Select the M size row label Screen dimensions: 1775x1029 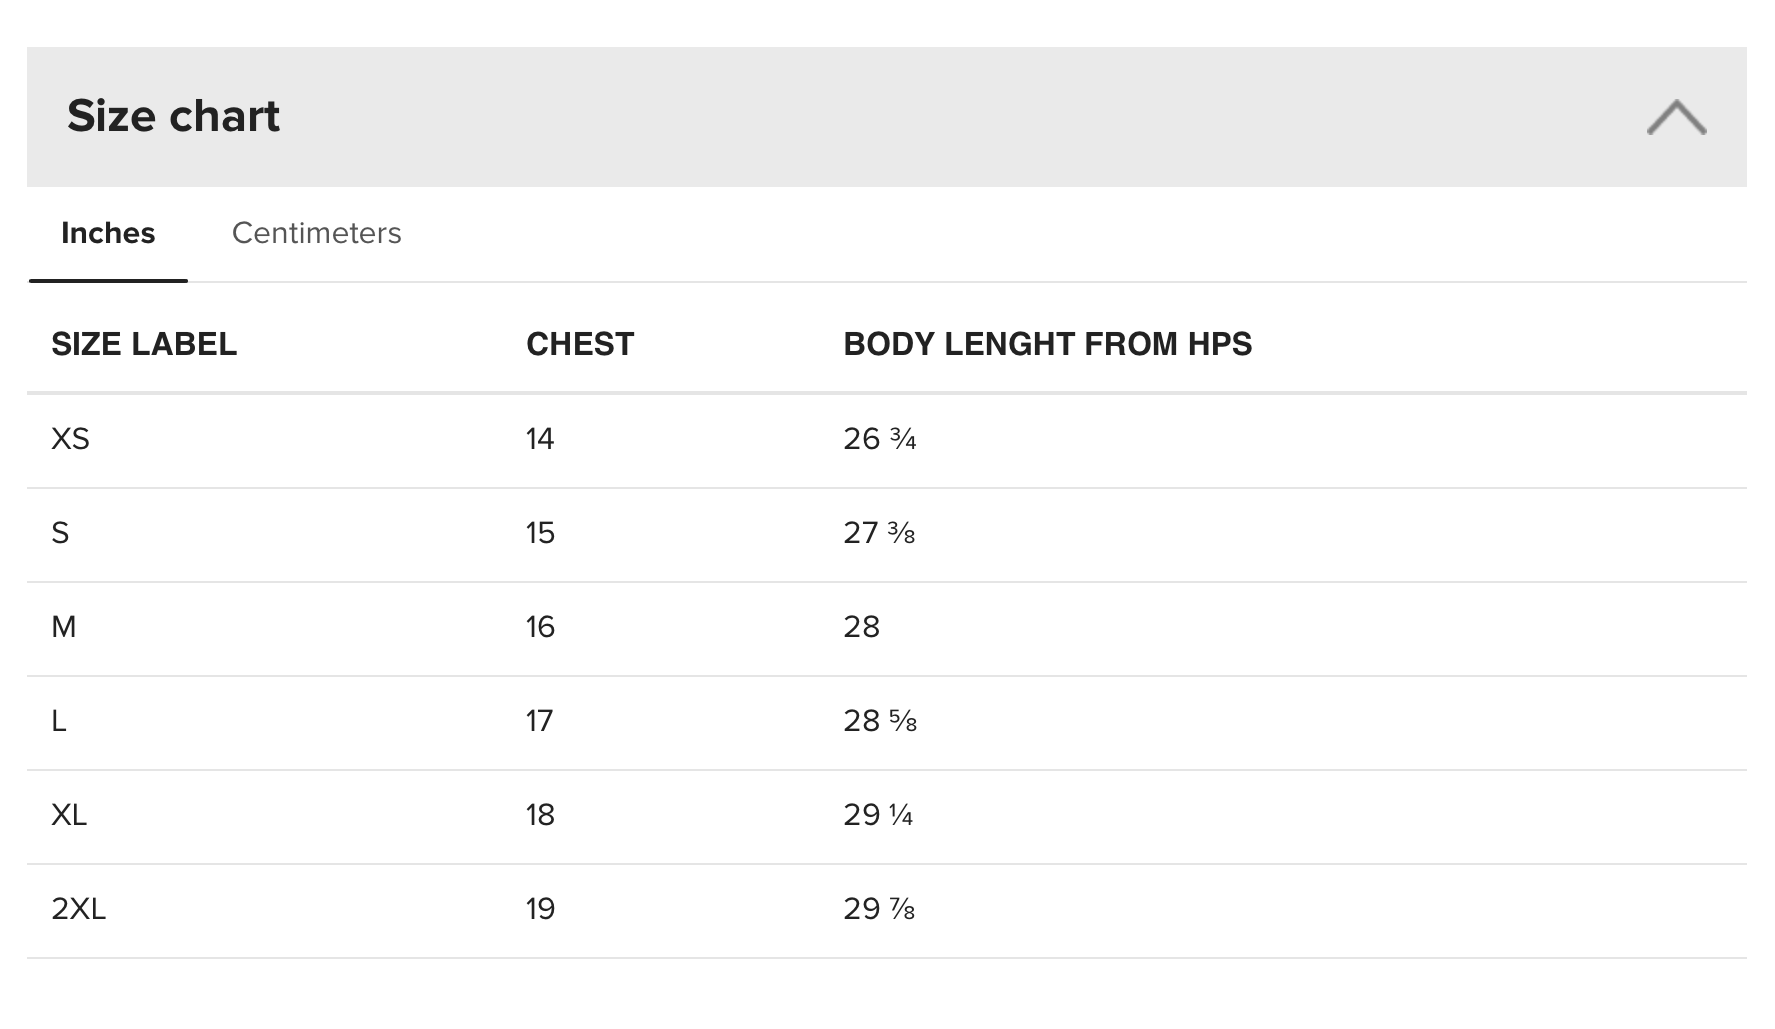point(63,627)
